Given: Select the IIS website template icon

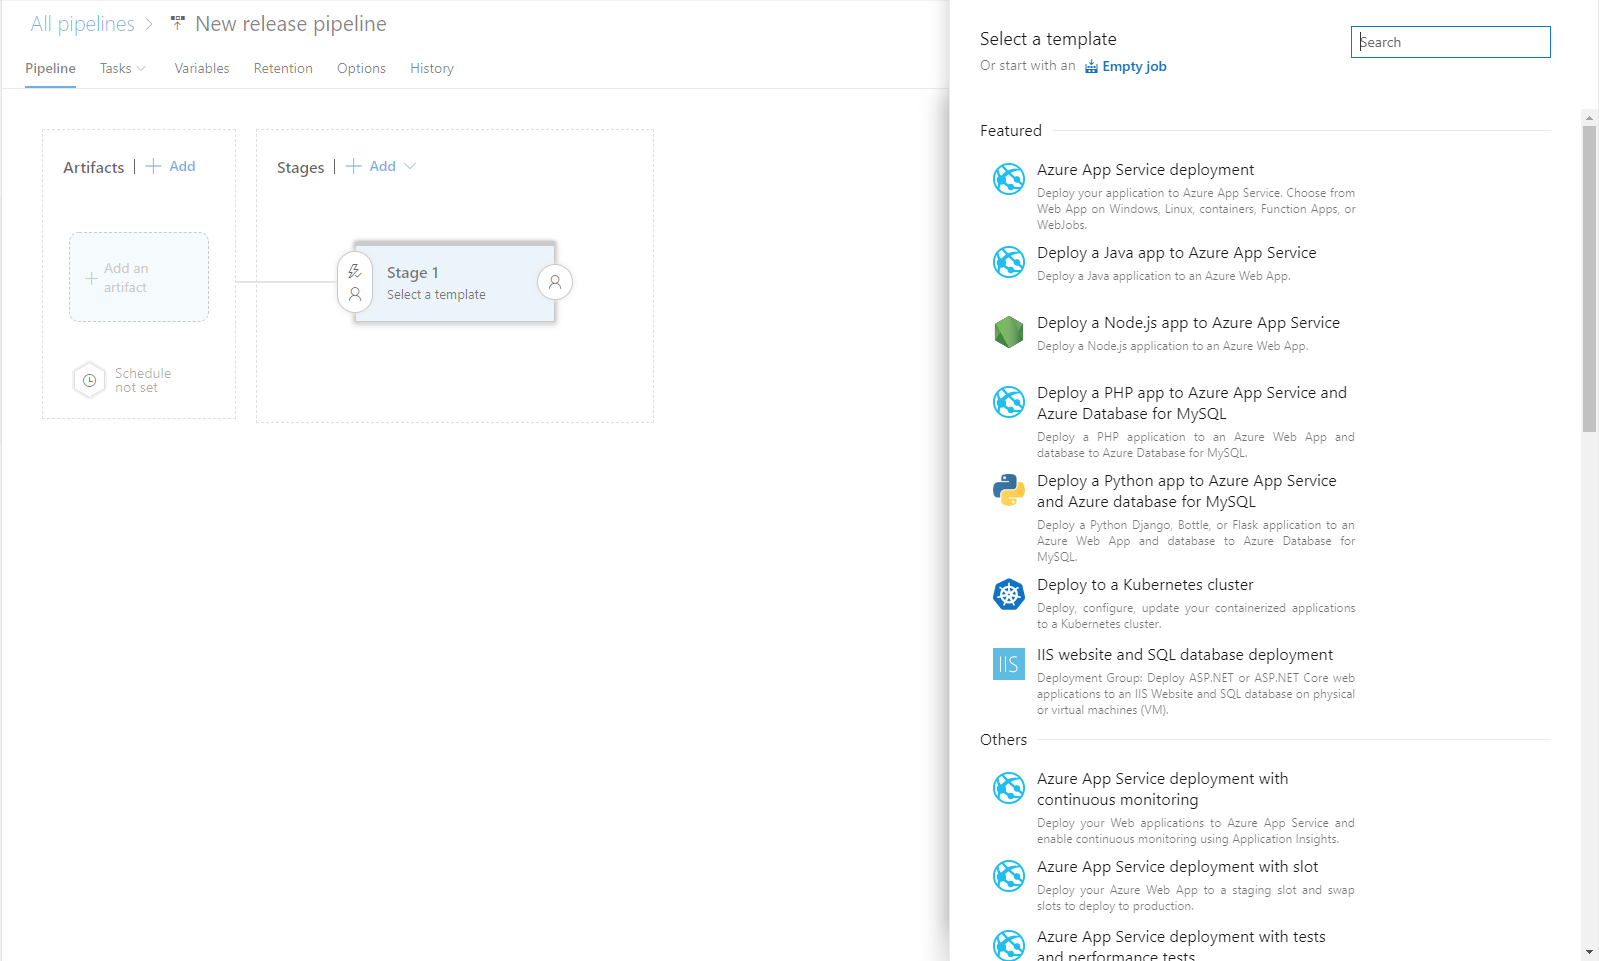Looking at the screenshot, I should [x=1008, y=664].
